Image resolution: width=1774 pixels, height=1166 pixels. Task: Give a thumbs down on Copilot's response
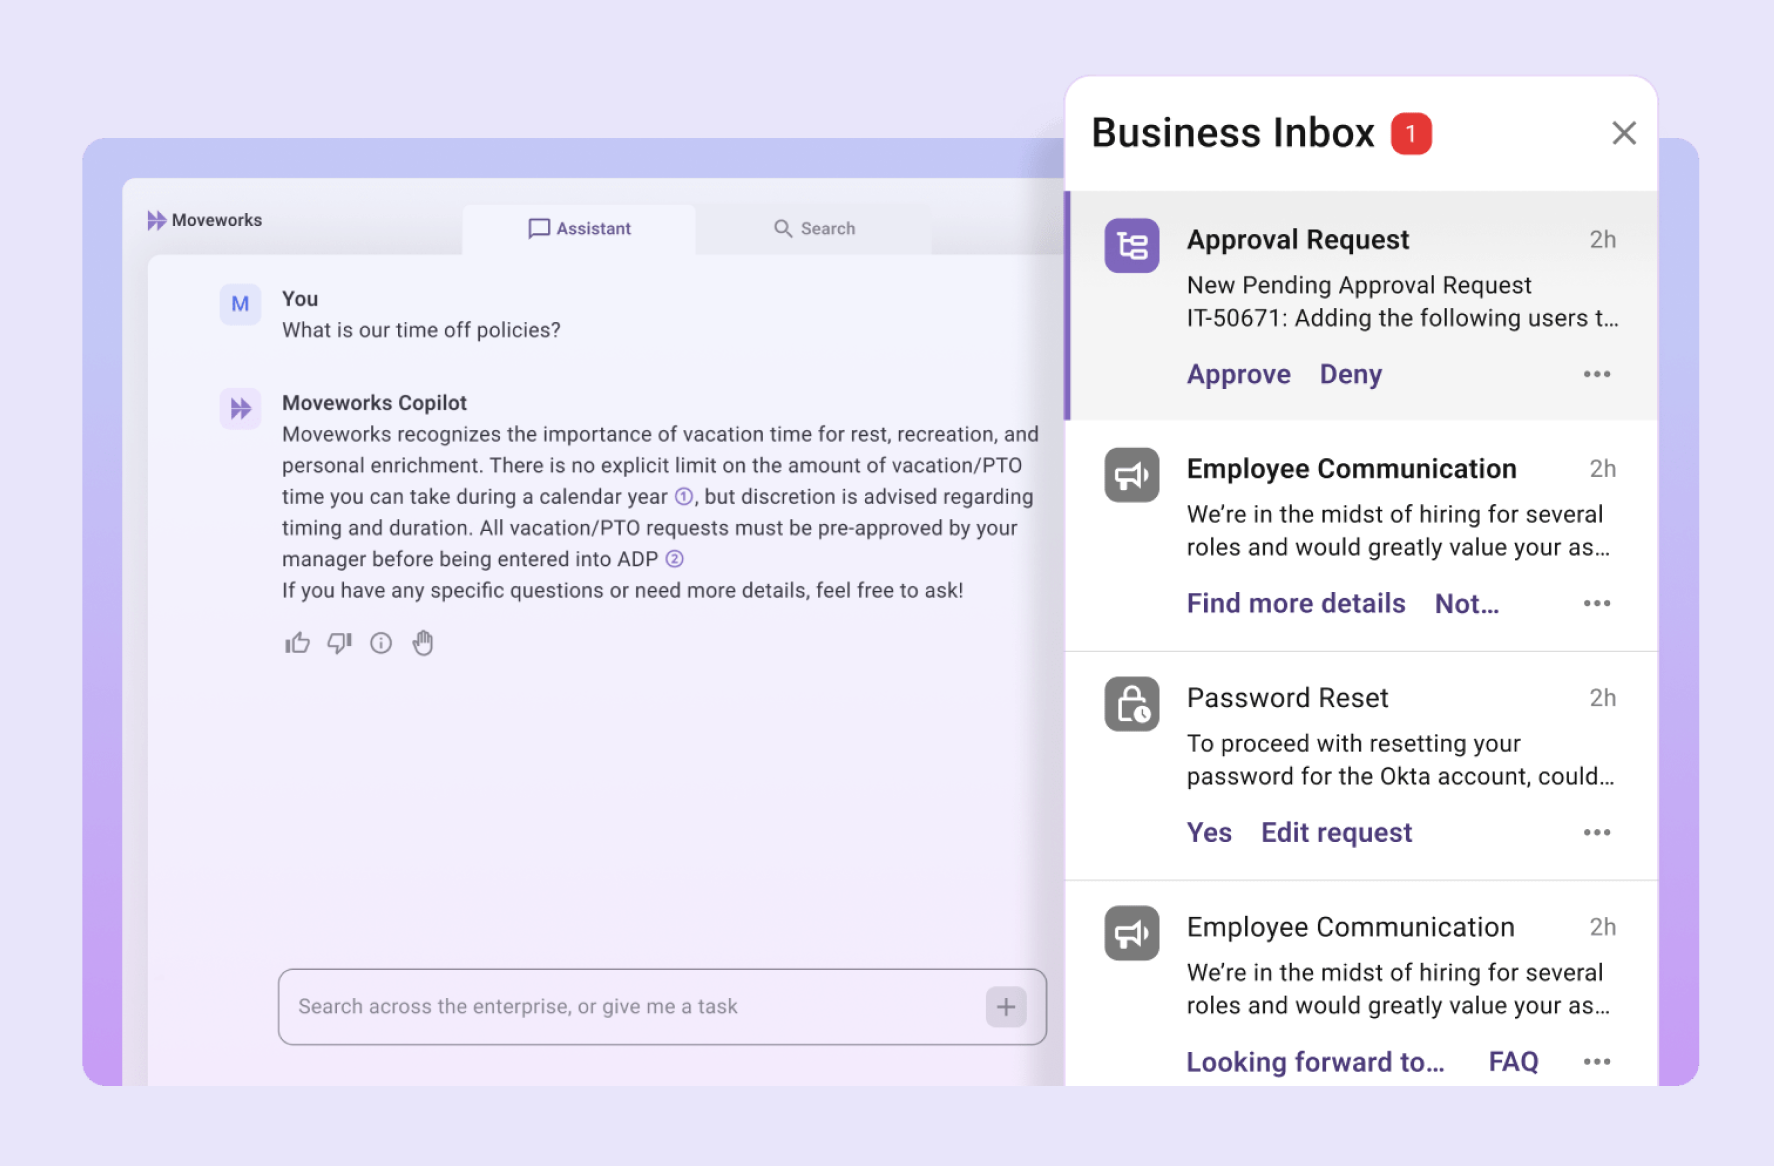(339, 643)
